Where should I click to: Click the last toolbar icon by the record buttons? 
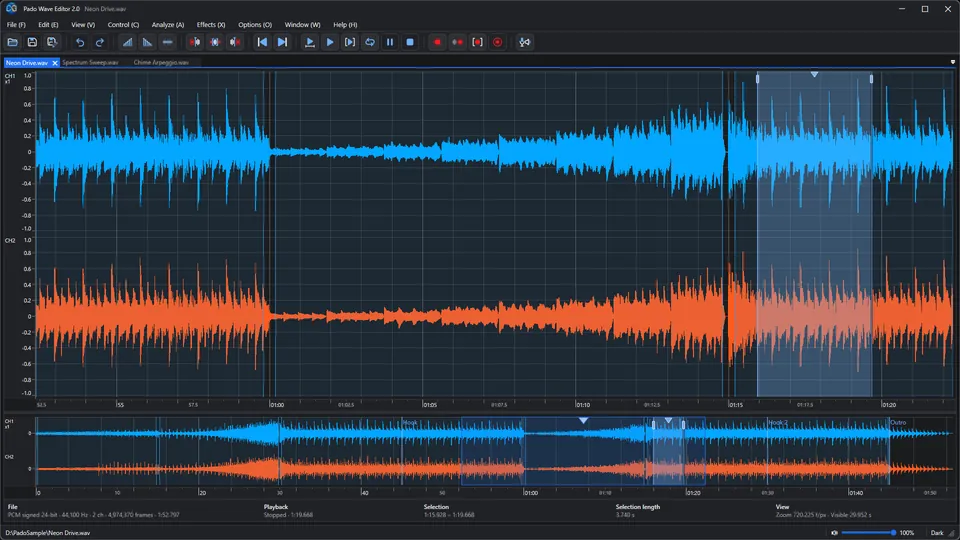(x=525, y=42)
